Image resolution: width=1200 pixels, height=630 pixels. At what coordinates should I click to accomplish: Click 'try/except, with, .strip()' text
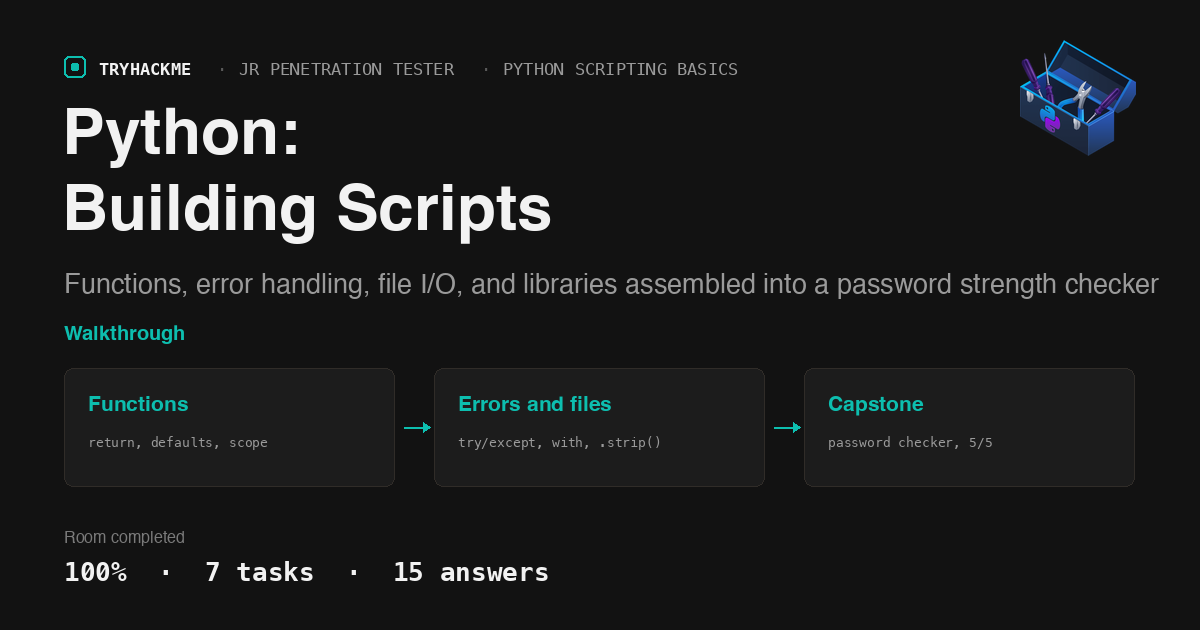[x=560, y=442]
